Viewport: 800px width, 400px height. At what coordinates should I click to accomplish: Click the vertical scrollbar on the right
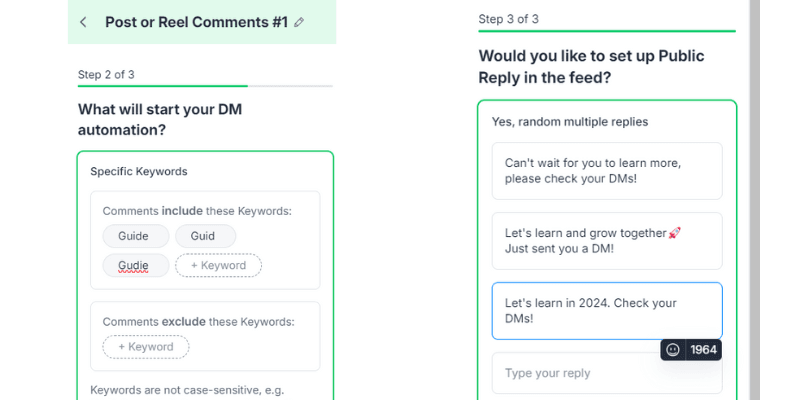point(755,200)
